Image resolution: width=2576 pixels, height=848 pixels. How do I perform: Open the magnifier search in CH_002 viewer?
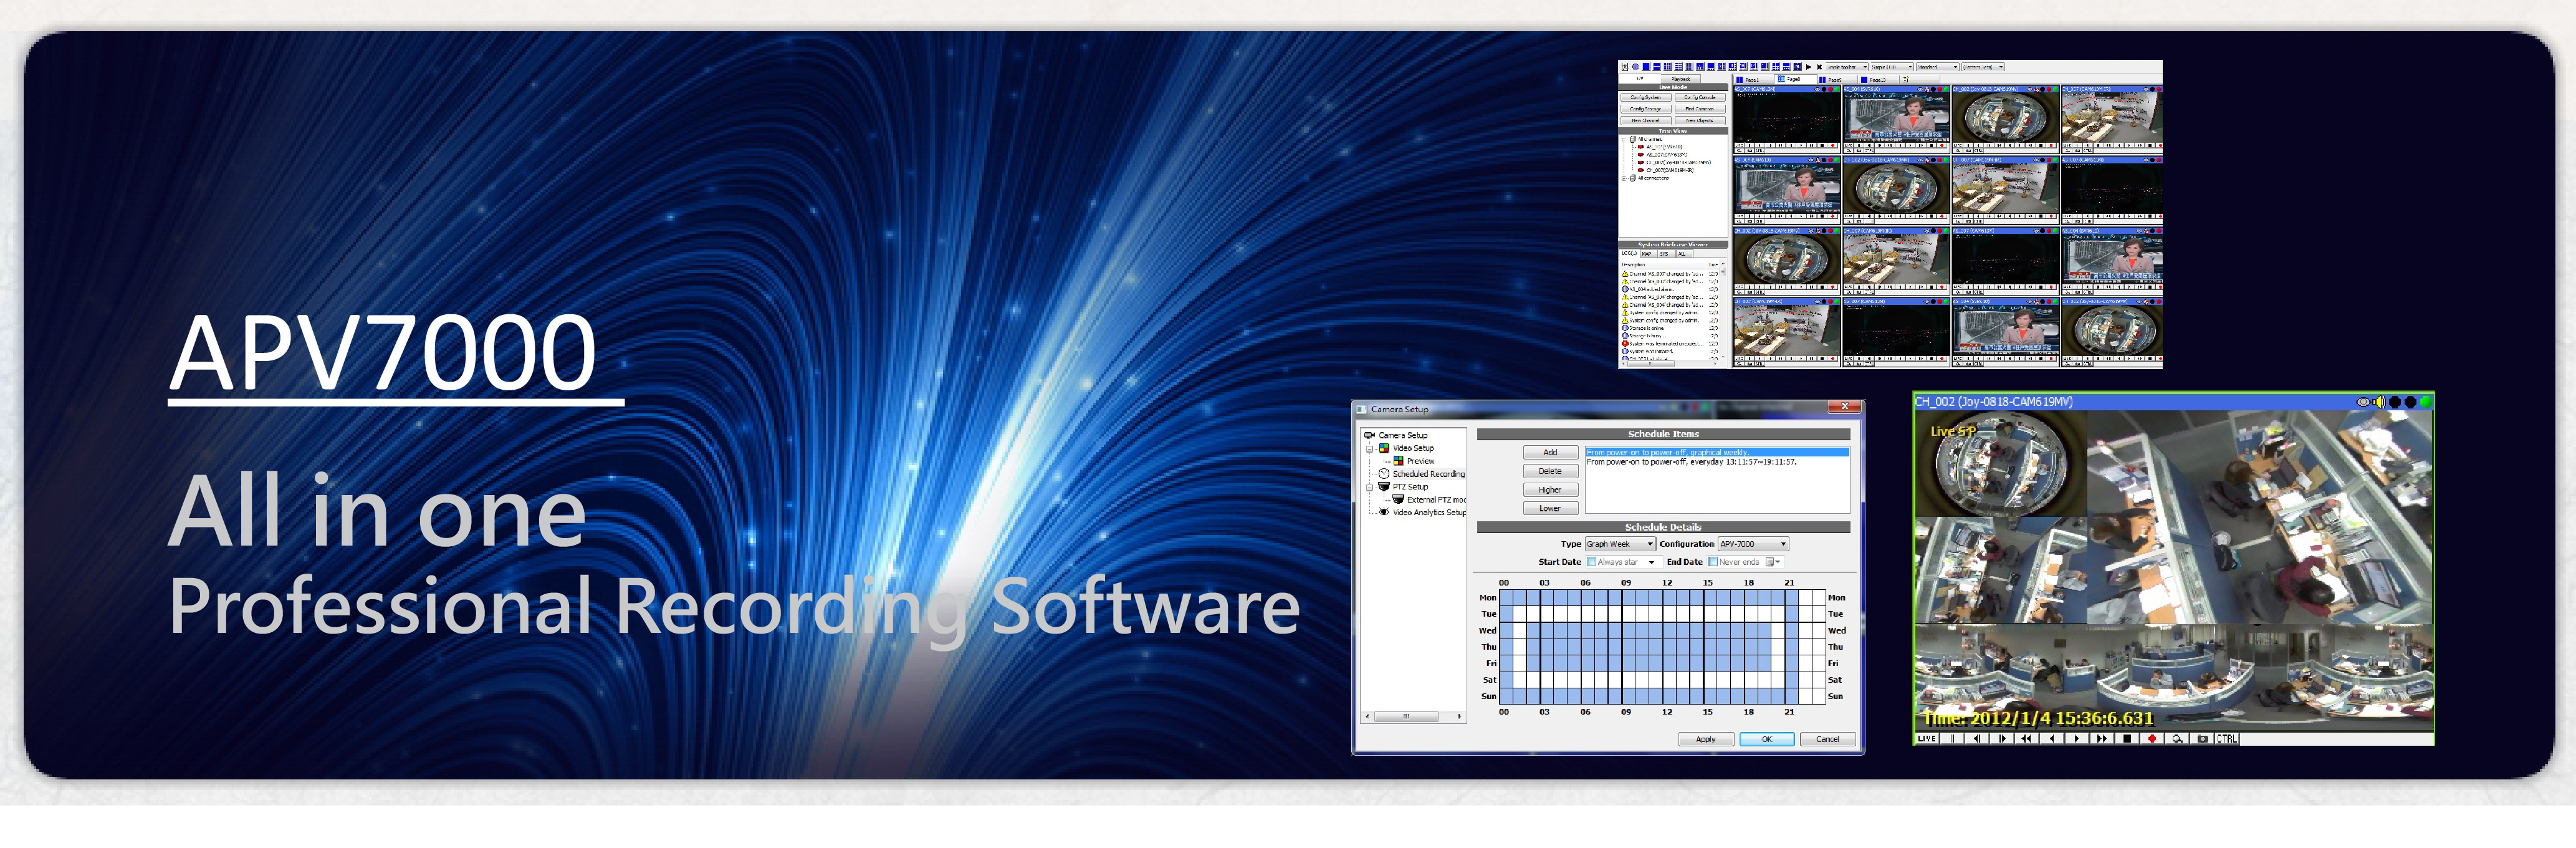point(2178,739)
